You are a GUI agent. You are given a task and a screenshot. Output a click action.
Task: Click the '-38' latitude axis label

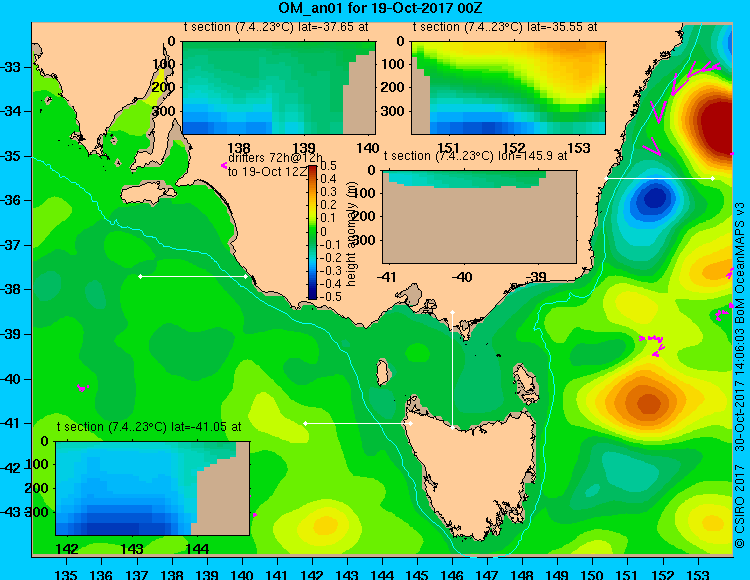(x=11, y=289)
